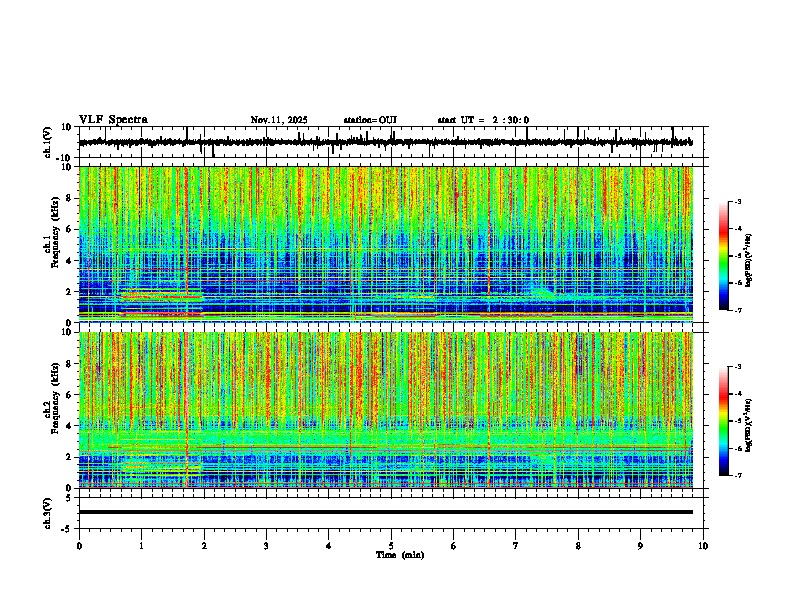Click the "3" tick on time axis
This screenshot has height=612, width=792.
tap(266, 546)
